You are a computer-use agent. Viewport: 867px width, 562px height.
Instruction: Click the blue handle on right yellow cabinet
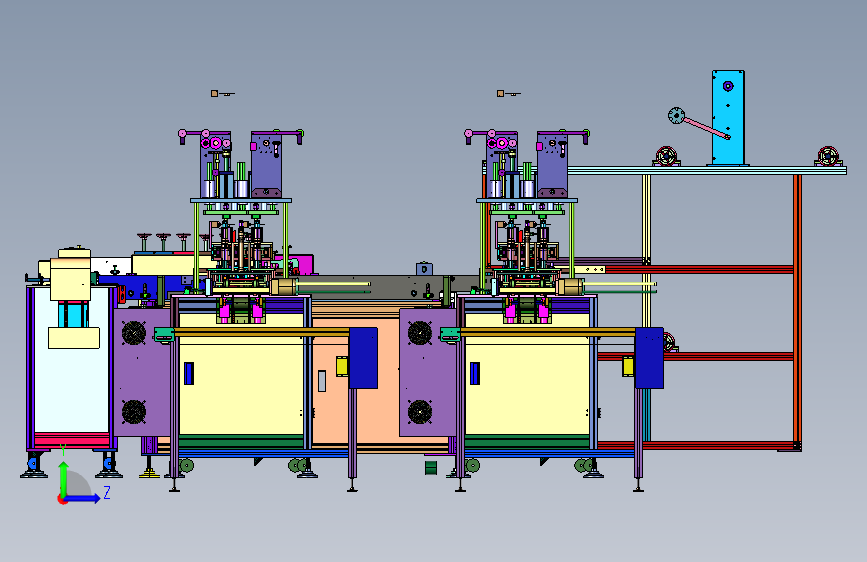tap(474, 373)
